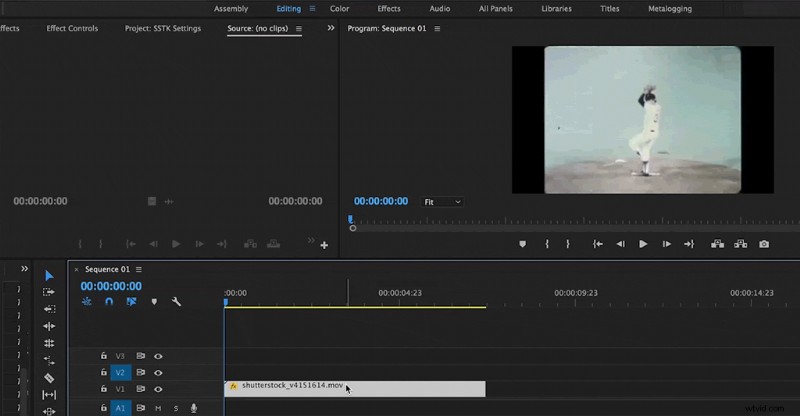Mute audio track A1

[x=158, y=408]
